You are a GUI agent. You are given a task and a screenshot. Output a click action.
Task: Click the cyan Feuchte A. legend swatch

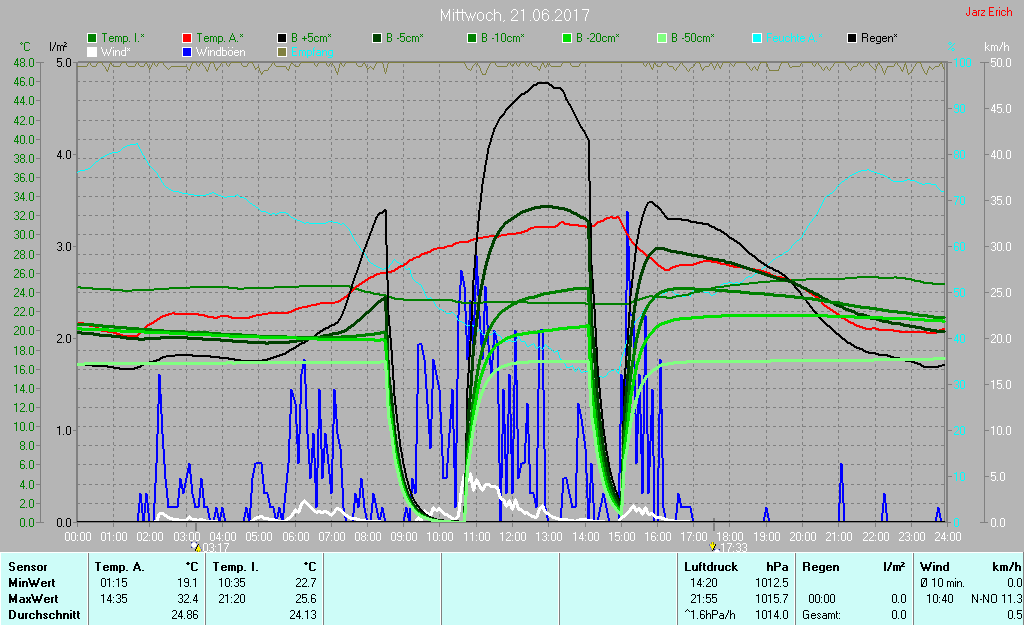tap(757, 38)
